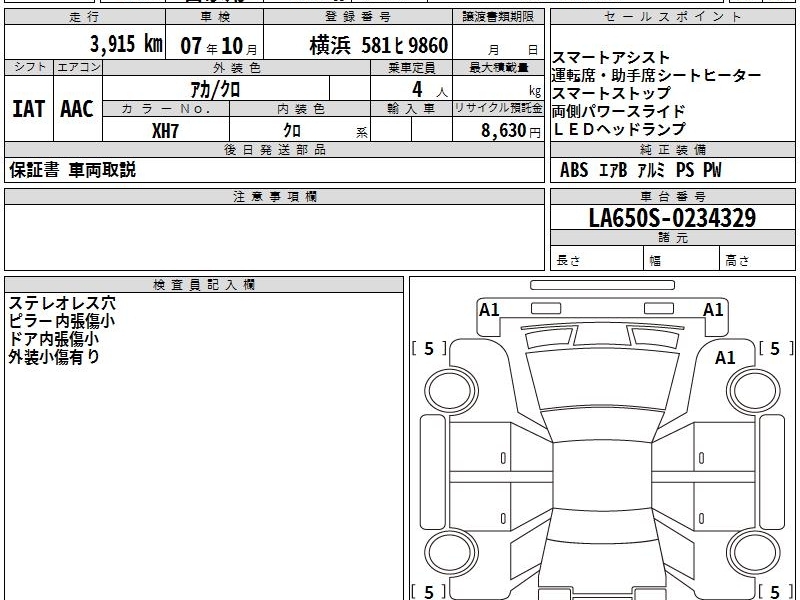Click the 走行 column header

click(85, 17)
